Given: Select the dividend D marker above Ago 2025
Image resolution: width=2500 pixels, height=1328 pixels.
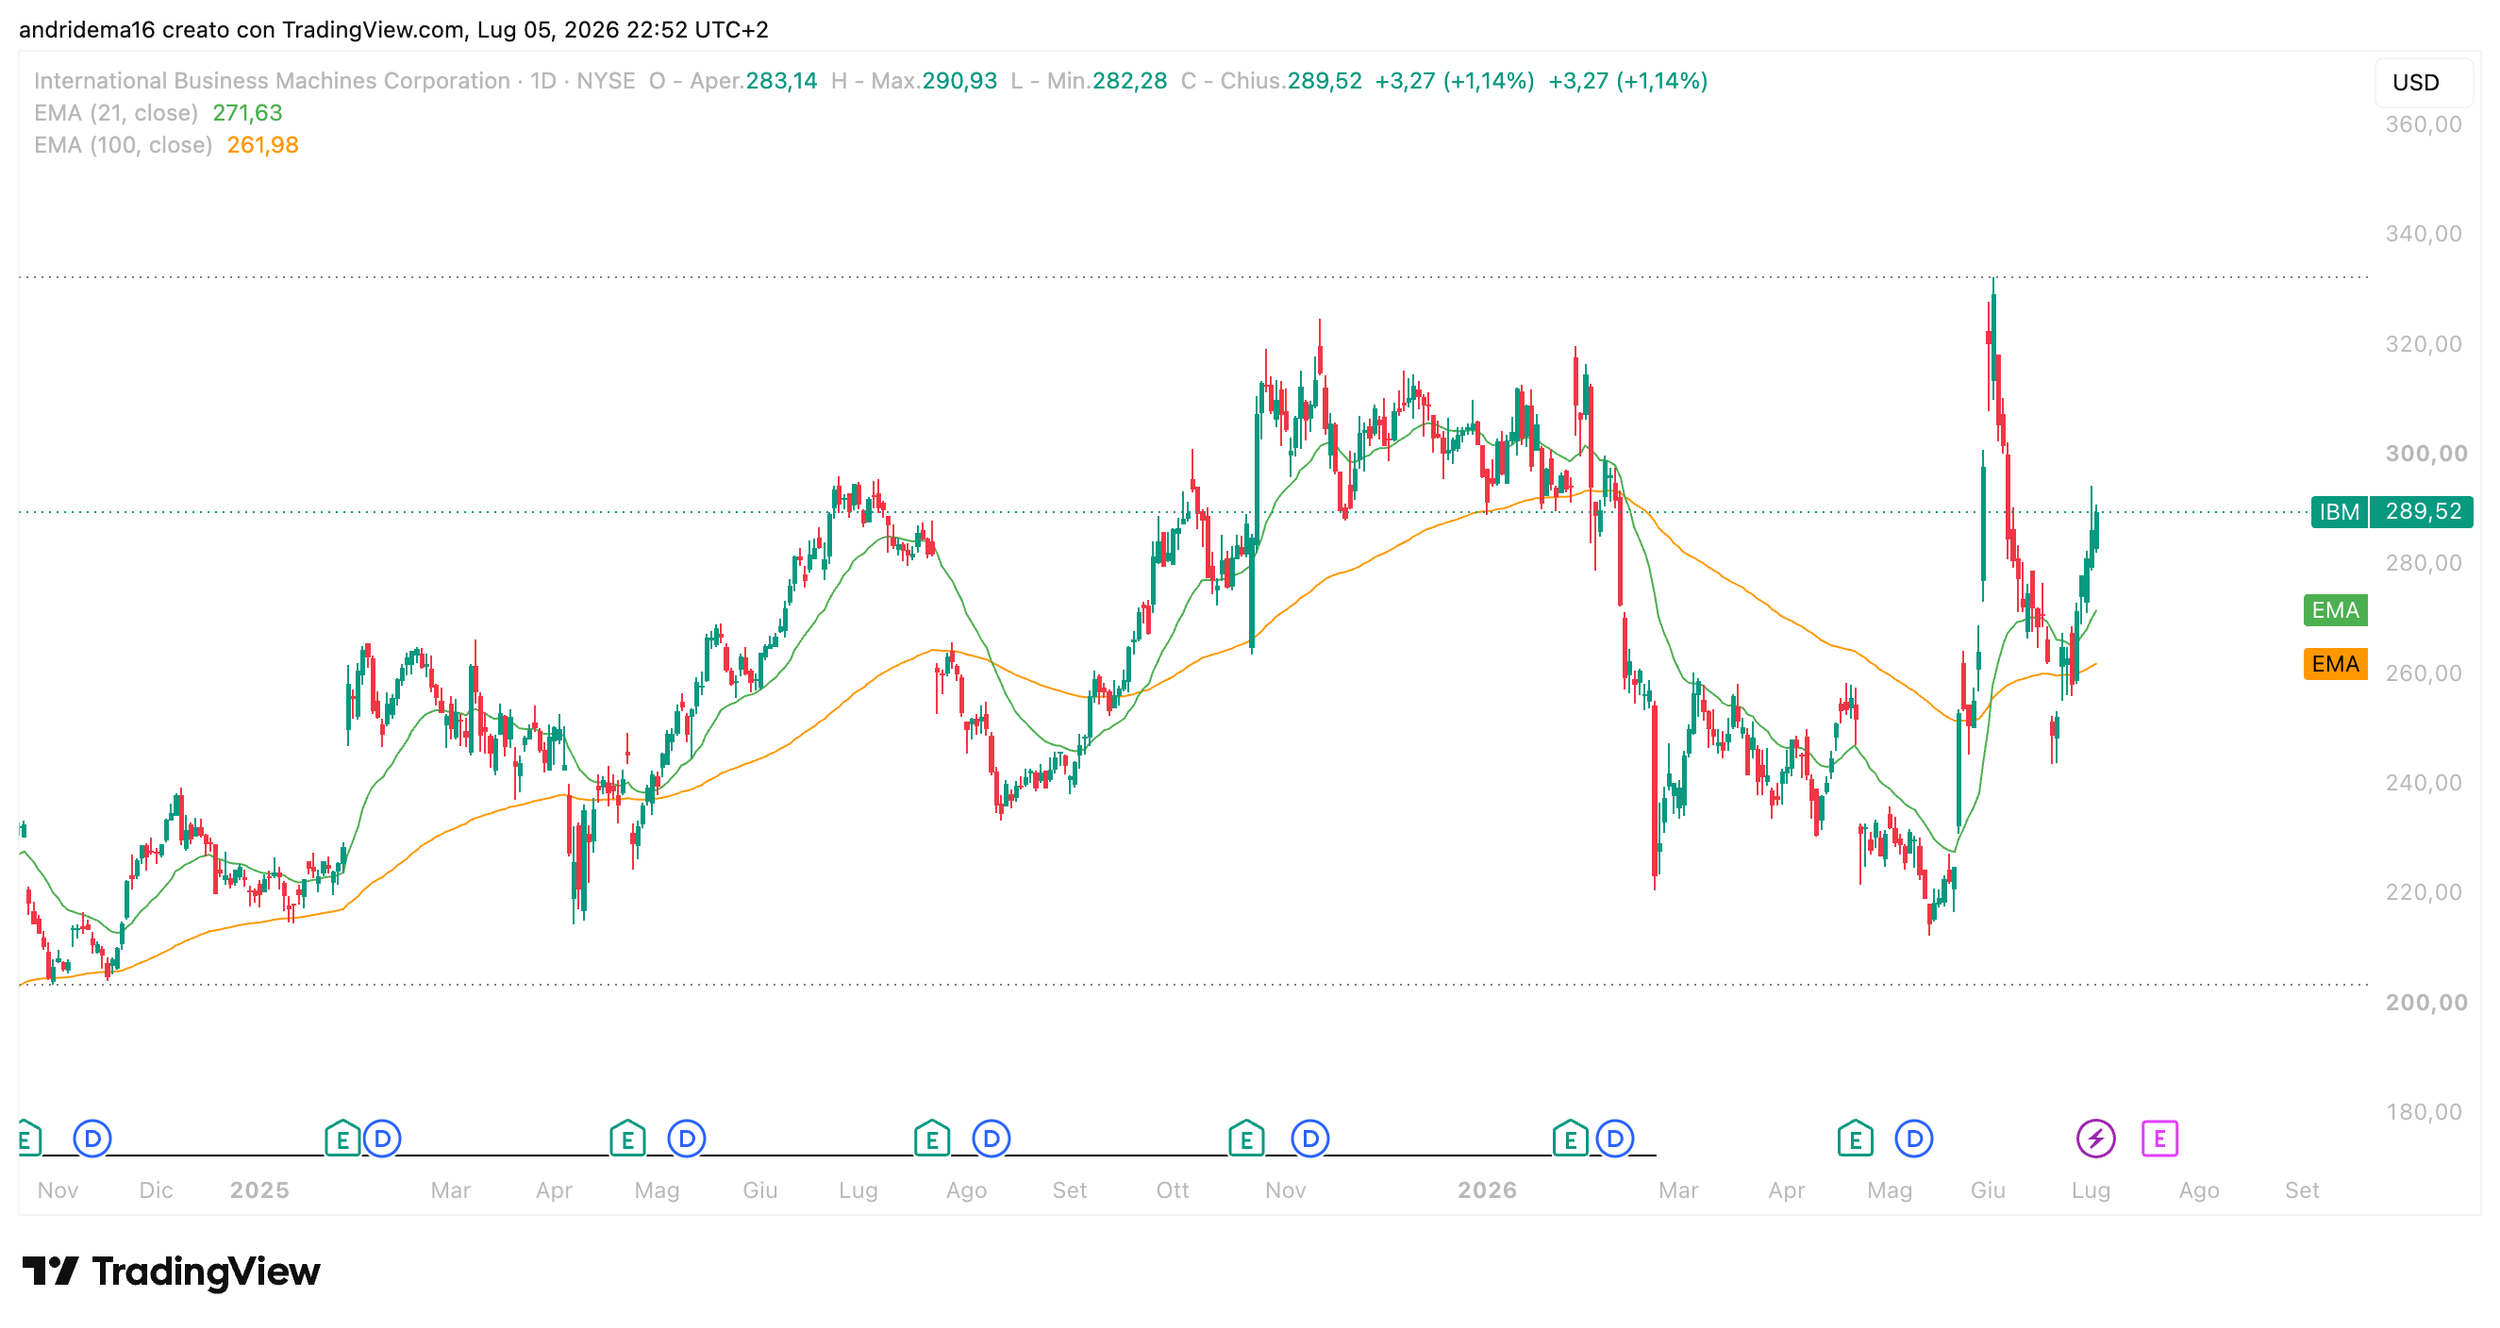Looking at the screenshot, I should click(x=991, y=1138).
